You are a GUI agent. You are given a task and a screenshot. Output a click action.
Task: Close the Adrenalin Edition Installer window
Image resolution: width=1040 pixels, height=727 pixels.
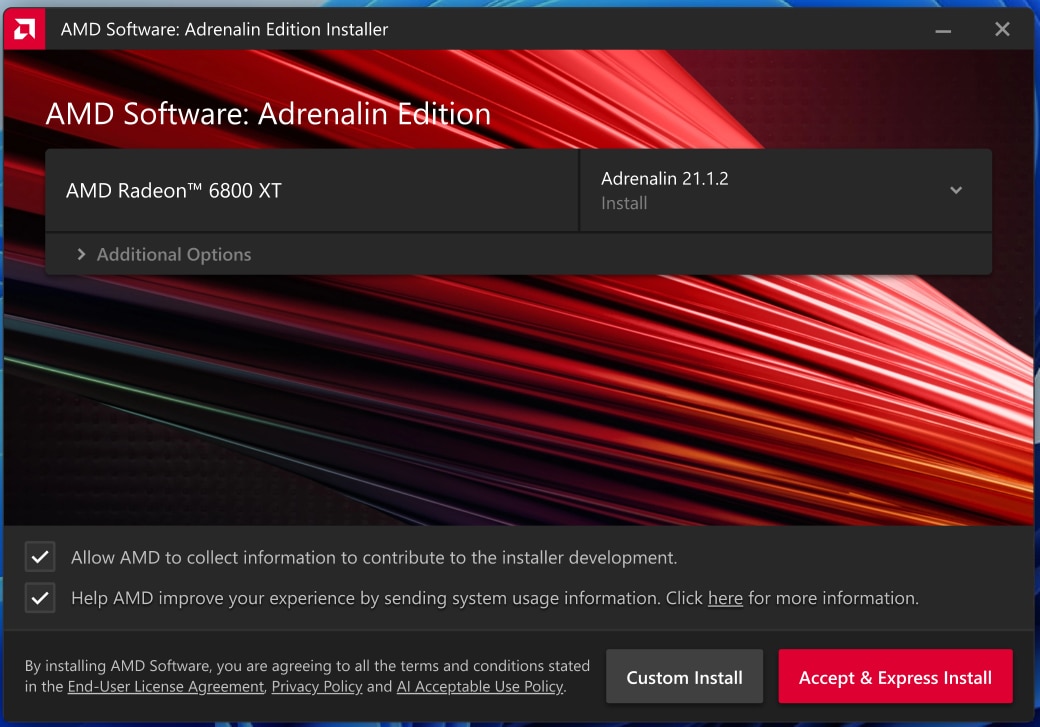tap(1002, 30)
